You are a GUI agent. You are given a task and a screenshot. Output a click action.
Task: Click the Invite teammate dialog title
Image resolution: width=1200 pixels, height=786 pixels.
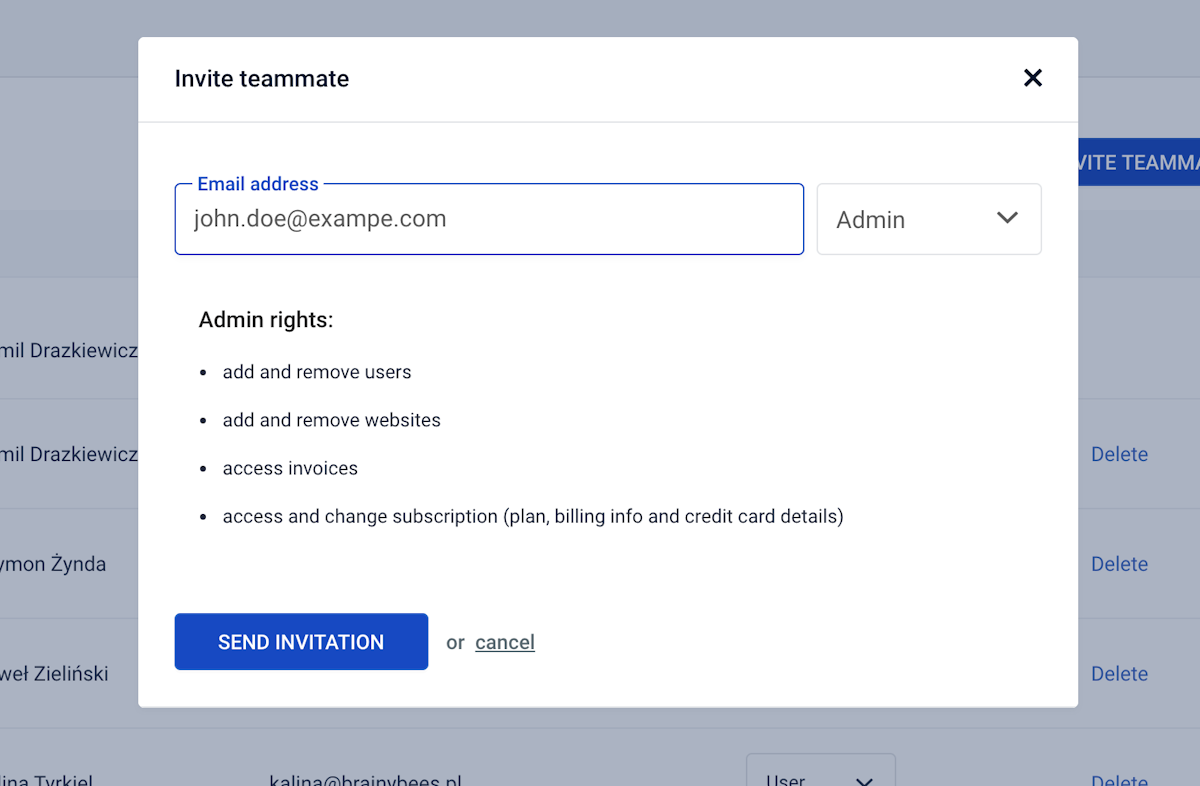click(262, 79)
